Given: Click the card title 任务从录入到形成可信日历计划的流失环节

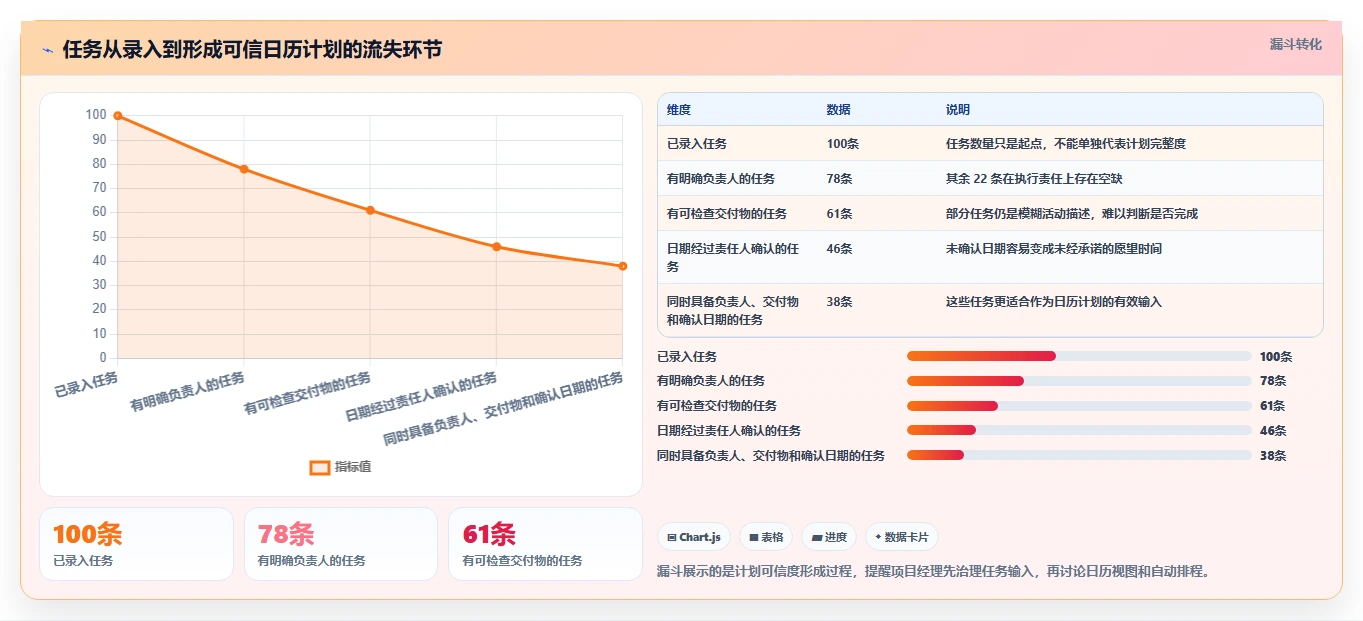Looking at the screenshot, I should [252, 50].
